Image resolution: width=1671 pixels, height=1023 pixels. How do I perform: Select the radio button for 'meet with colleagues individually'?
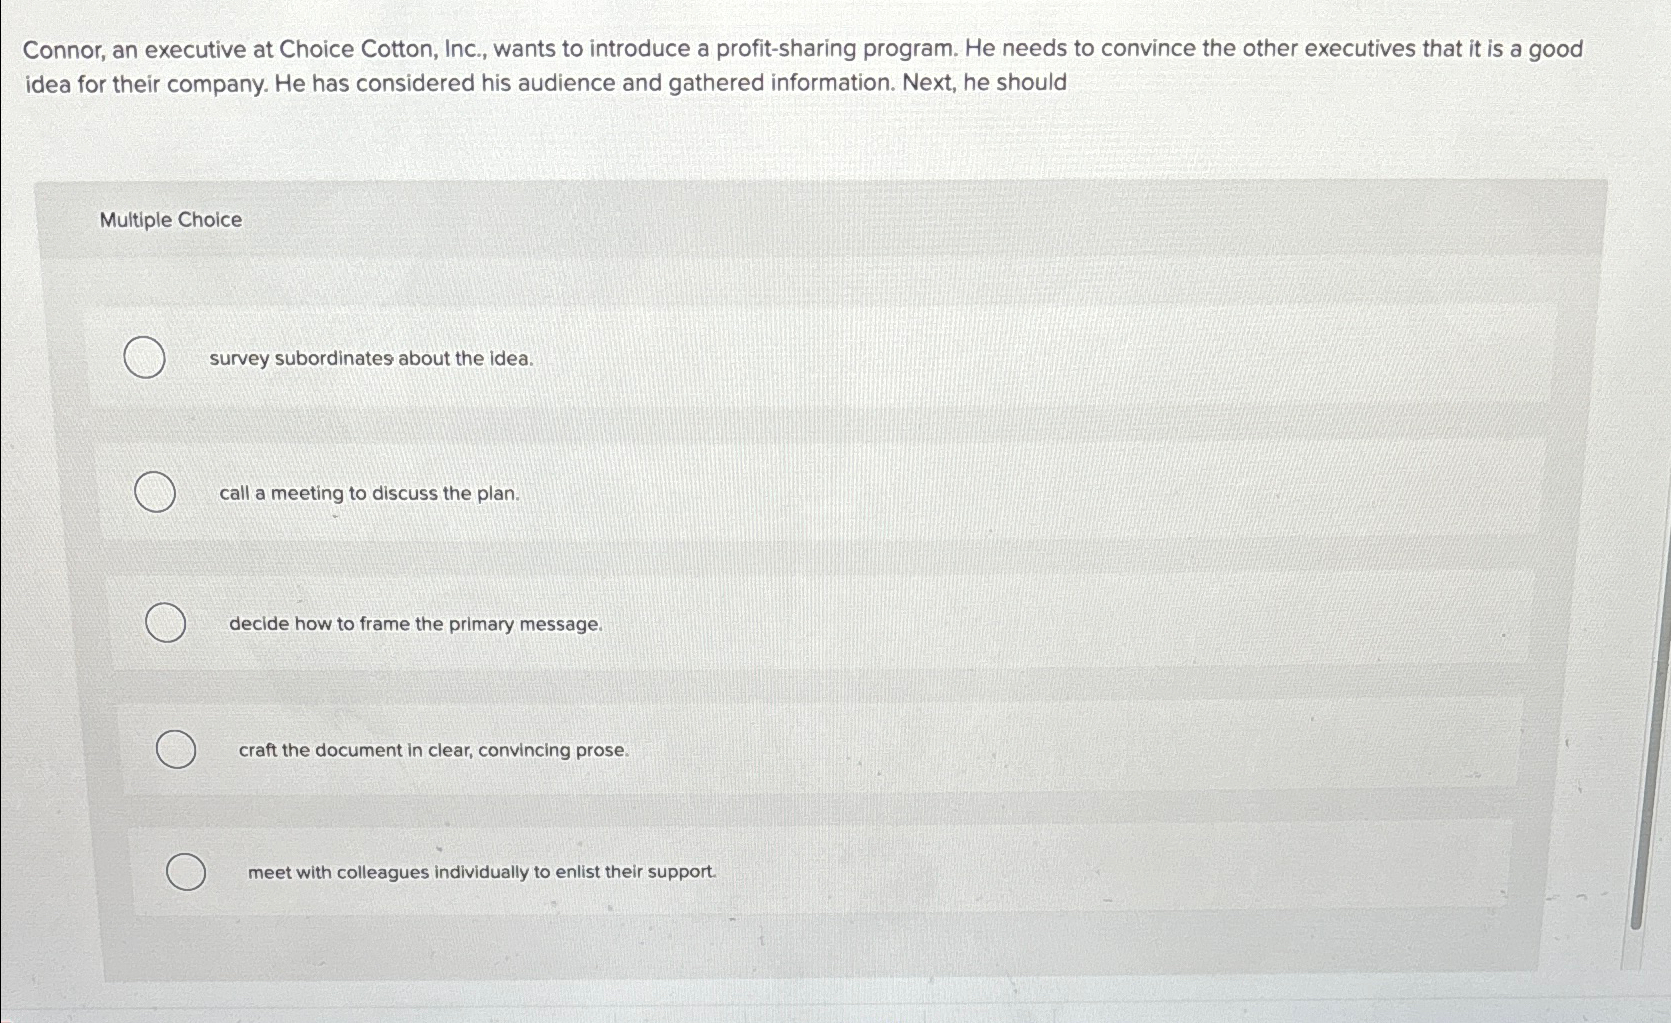tap(186, 871)
